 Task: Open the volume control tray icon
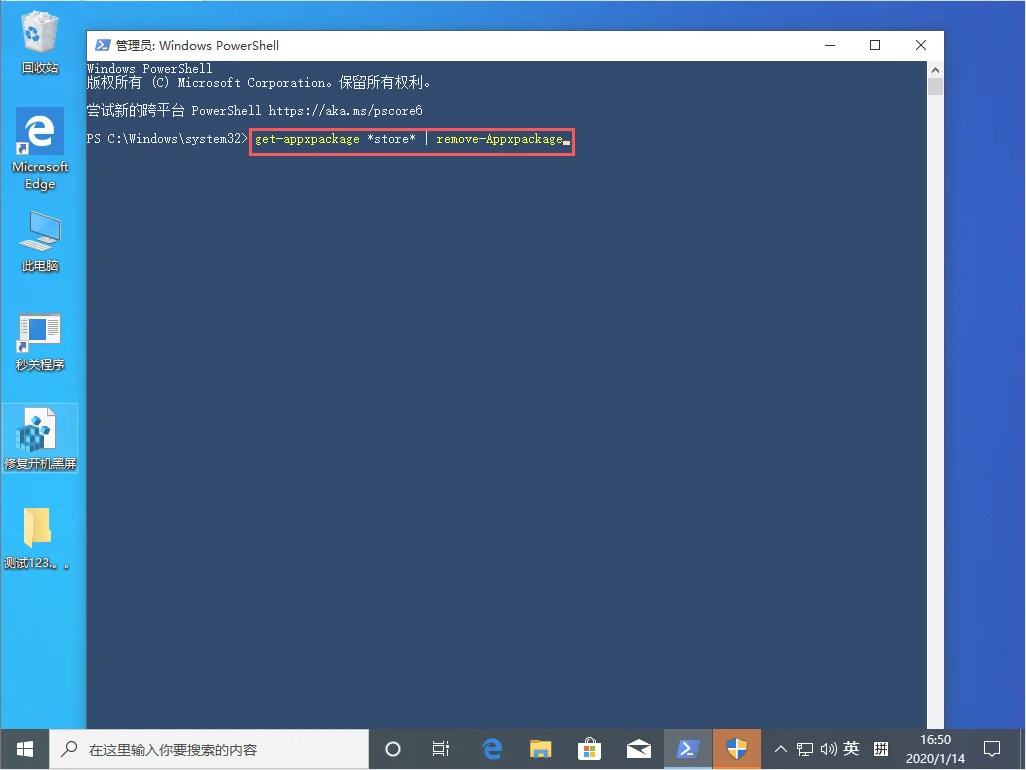click(828, 749)
